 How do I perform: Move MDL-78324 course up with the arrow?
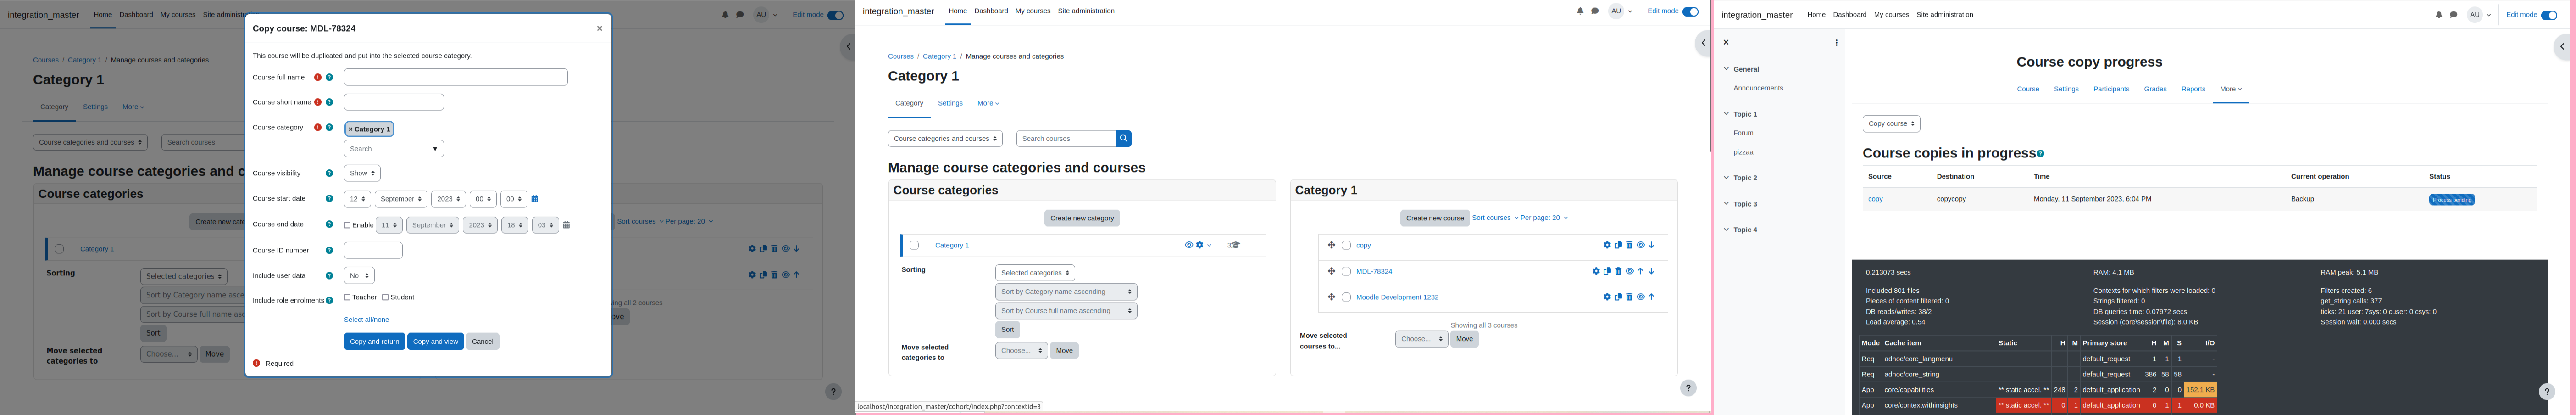[1640, 271]
